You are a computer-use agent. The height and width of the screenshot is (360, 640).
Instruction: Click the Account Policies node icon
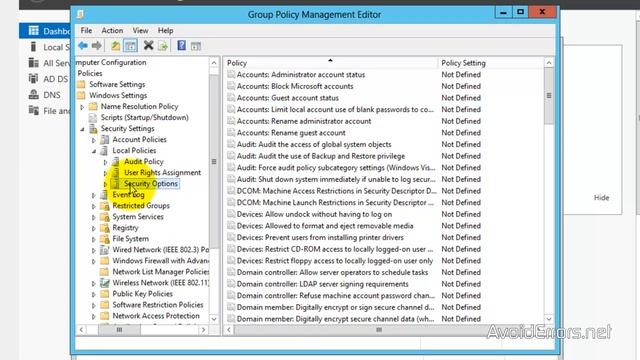105,140
